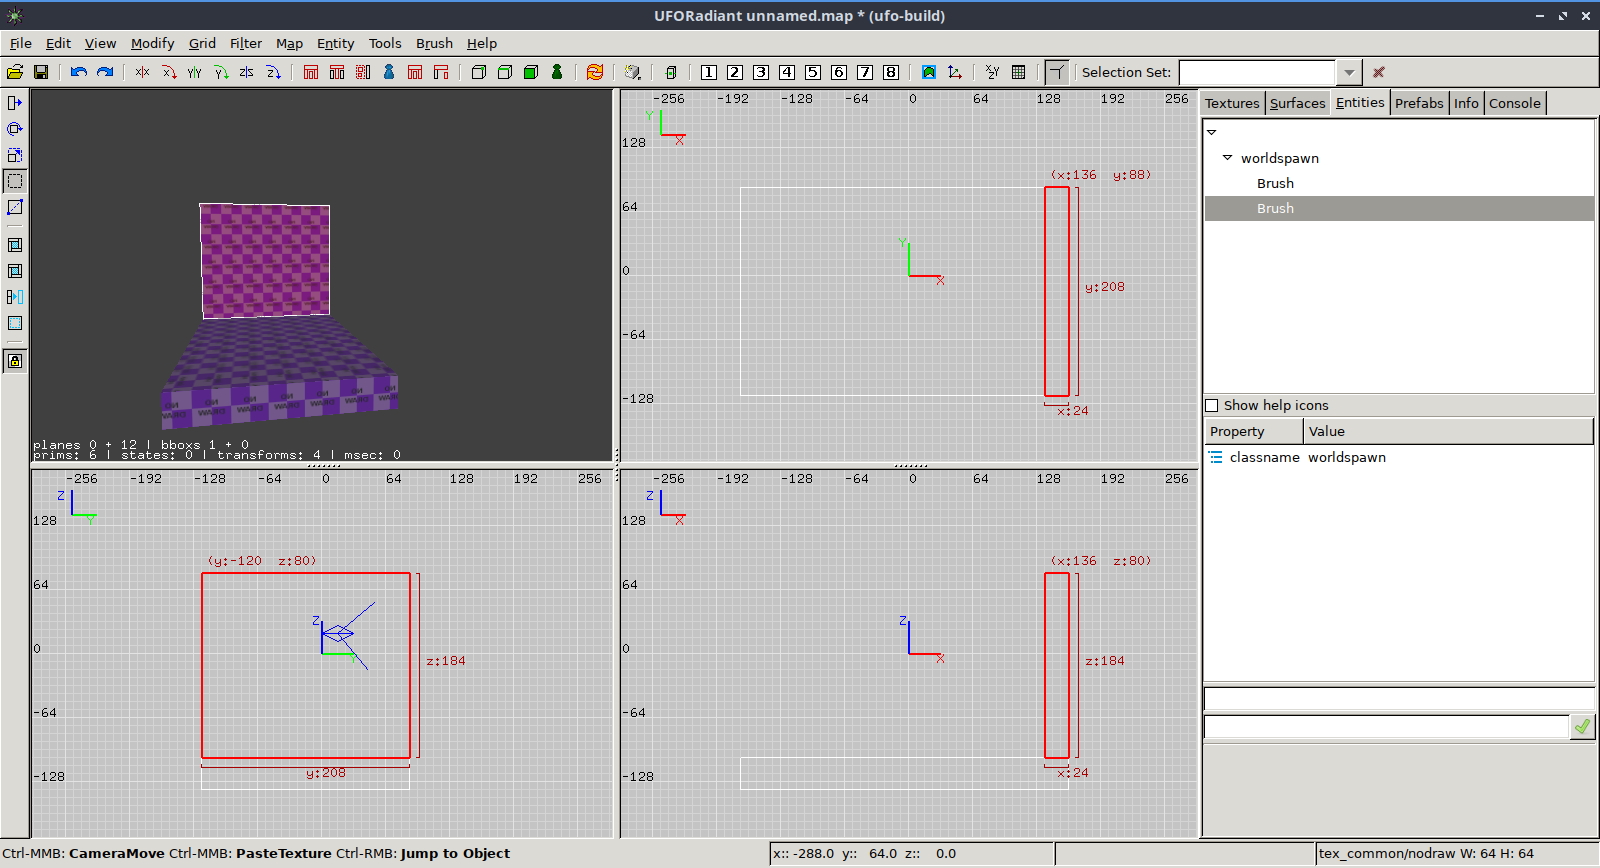
Task: Open the Brush menu
Action: [434, 43]
